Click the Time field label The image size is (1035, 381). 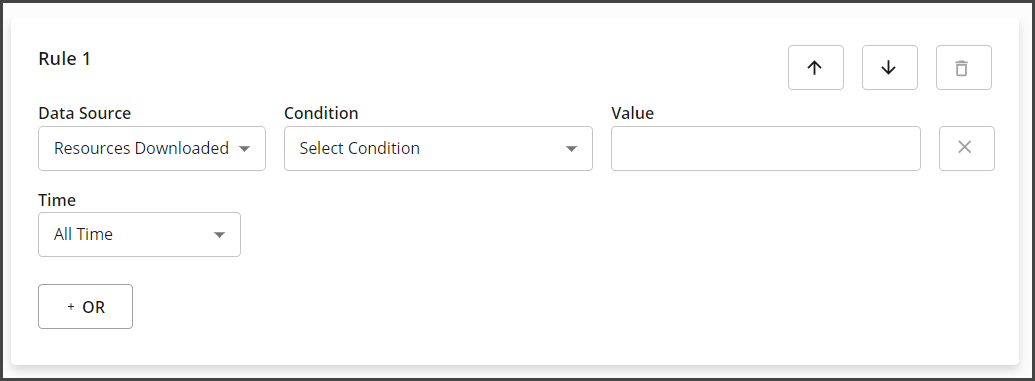(57, 199)
